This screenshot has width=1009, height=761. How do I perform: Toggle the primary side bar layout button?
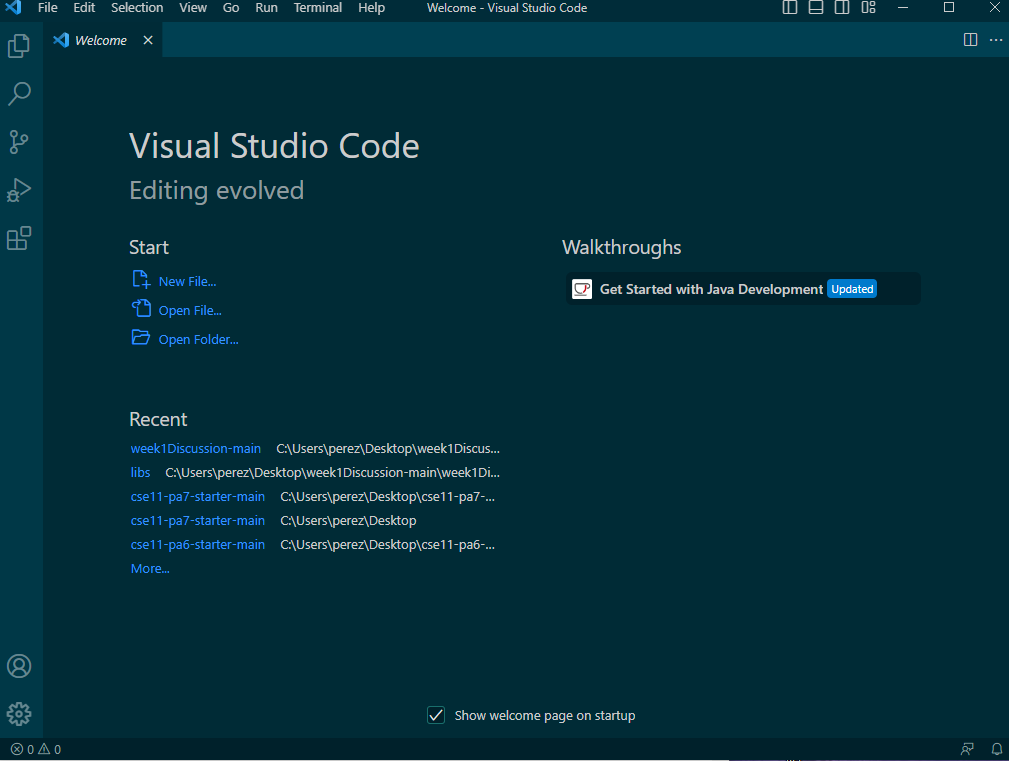click(790, 8)
